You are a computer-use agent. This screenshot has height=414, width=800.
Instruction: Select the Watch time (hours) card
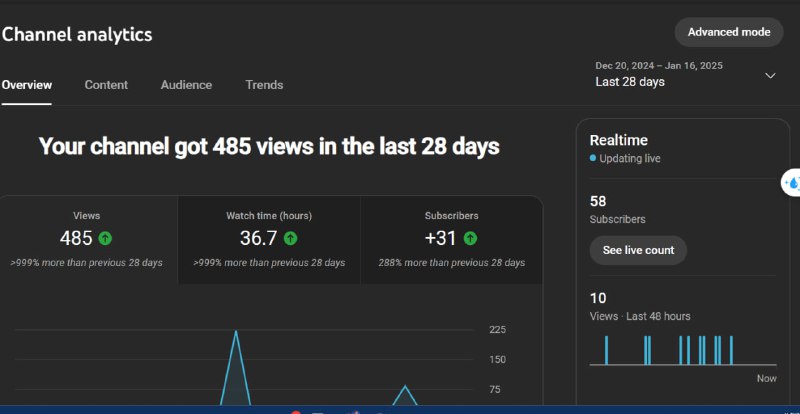(269, 239)
